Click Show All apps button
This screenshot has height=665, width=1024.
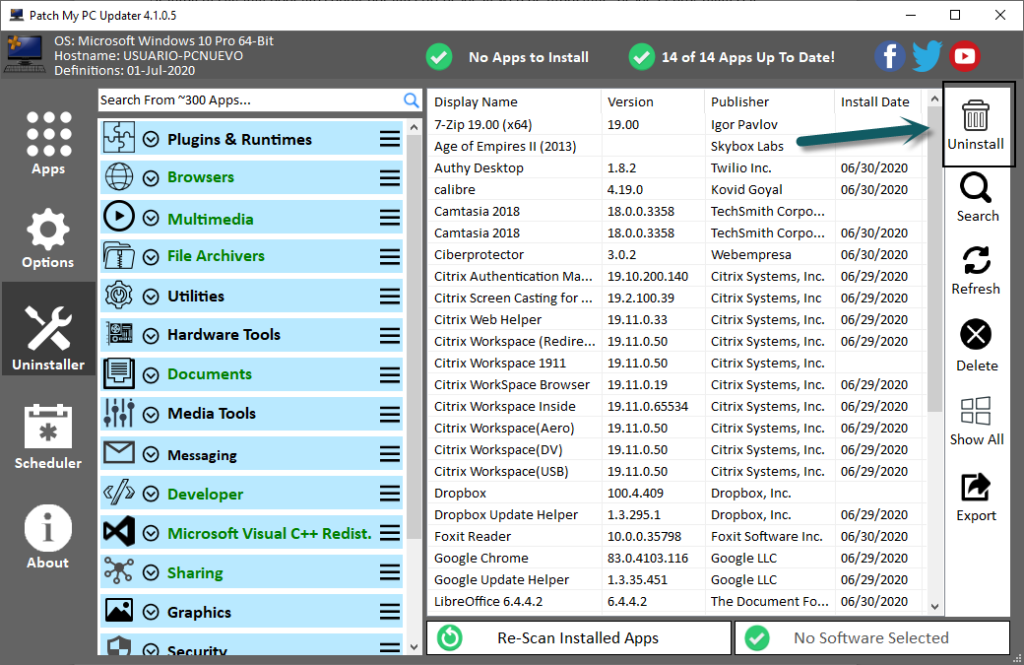click(976, 421)
